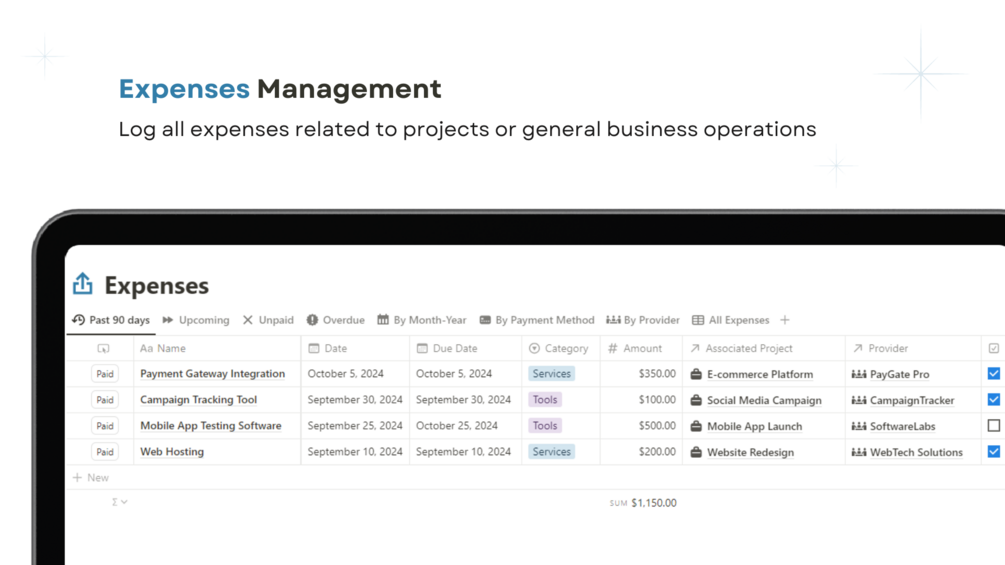Click the Date column header
This screenshot has width=1005, height=565.
tap(355, 348)
